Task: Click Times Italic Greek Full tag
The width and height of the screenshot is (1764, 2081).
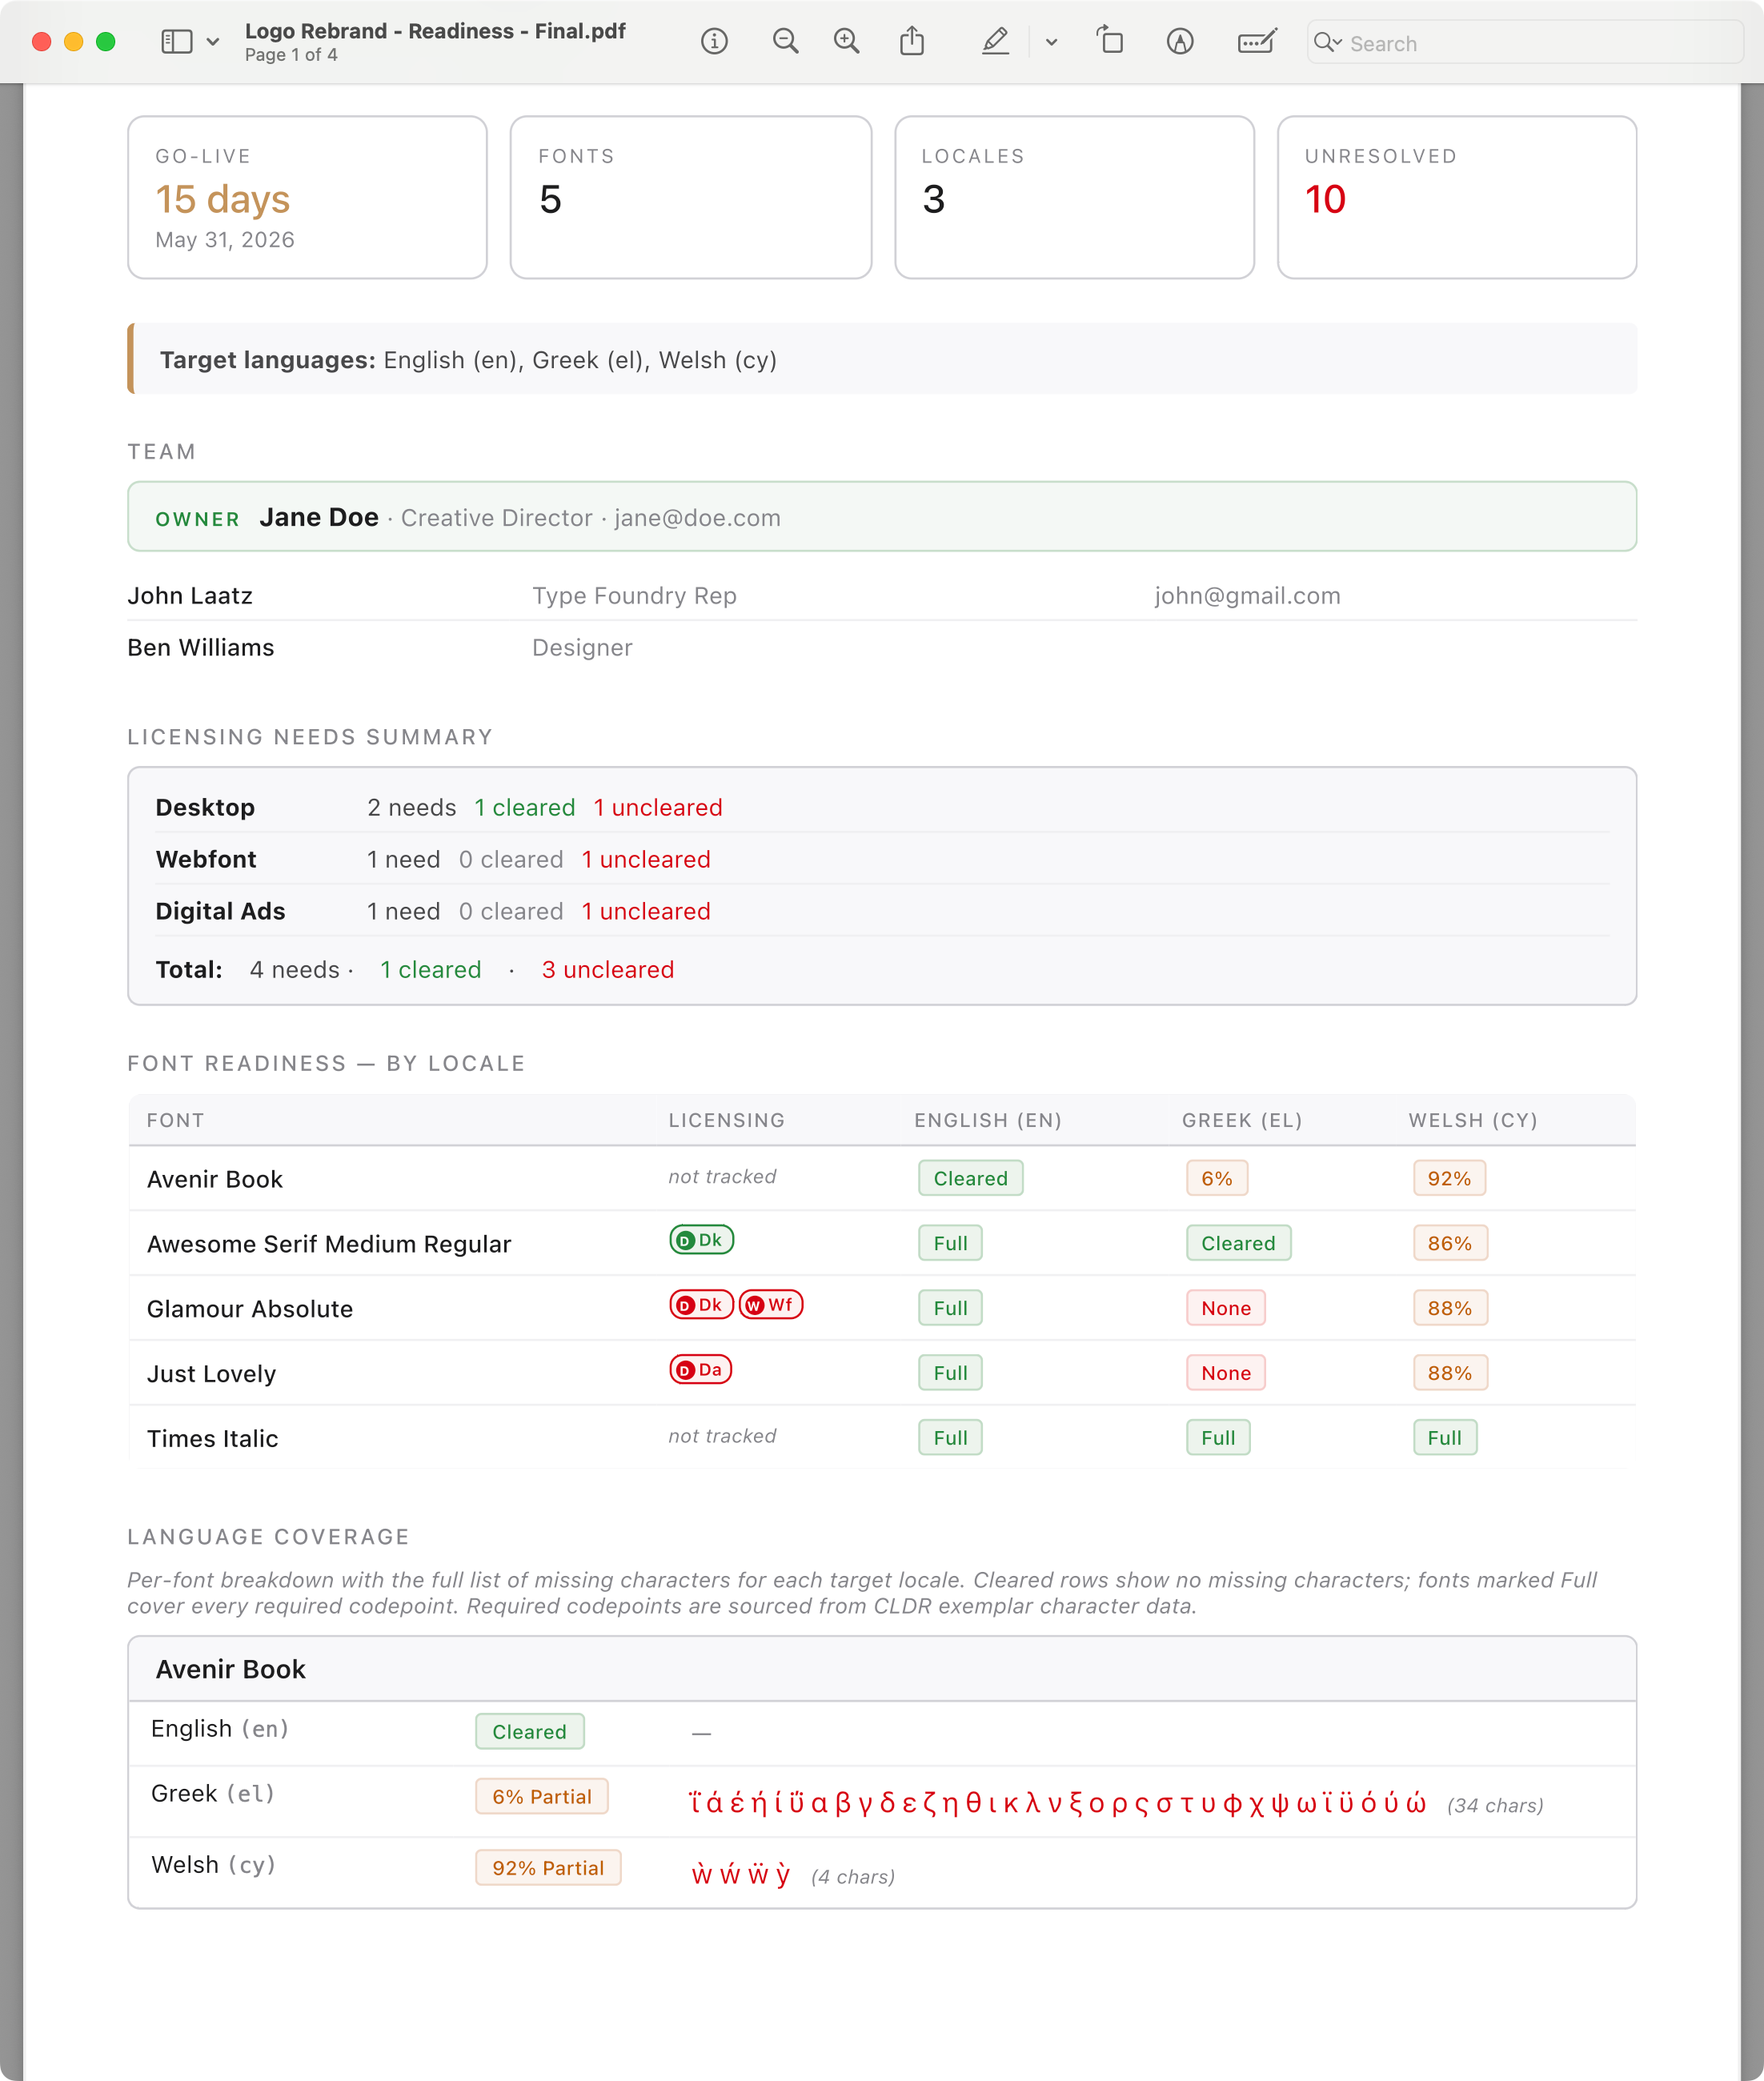Action: (1218, 1438)
